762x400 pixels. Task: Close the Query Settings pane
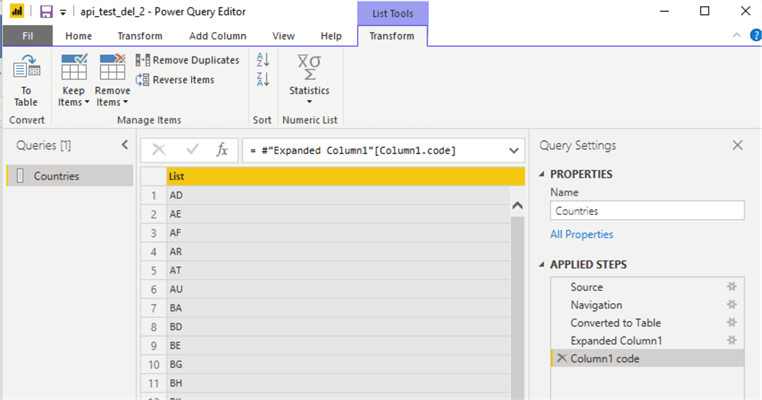coord(738,146)
